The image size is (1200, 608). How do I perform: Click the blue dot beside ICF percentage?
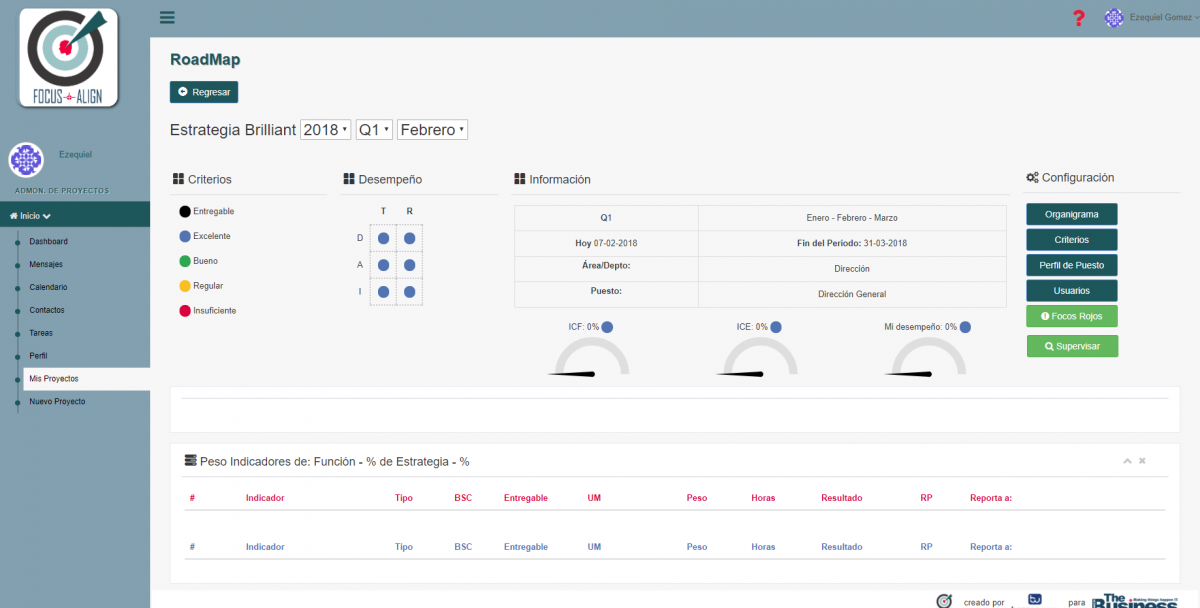(x=607, y=327)
